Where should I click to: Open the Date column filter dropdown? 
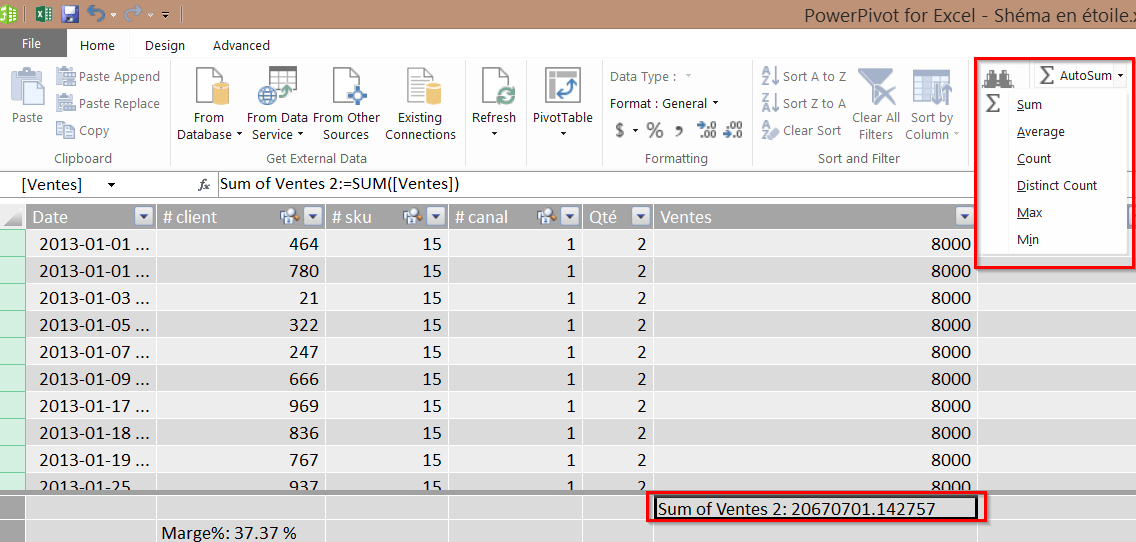tap(143, 217)
